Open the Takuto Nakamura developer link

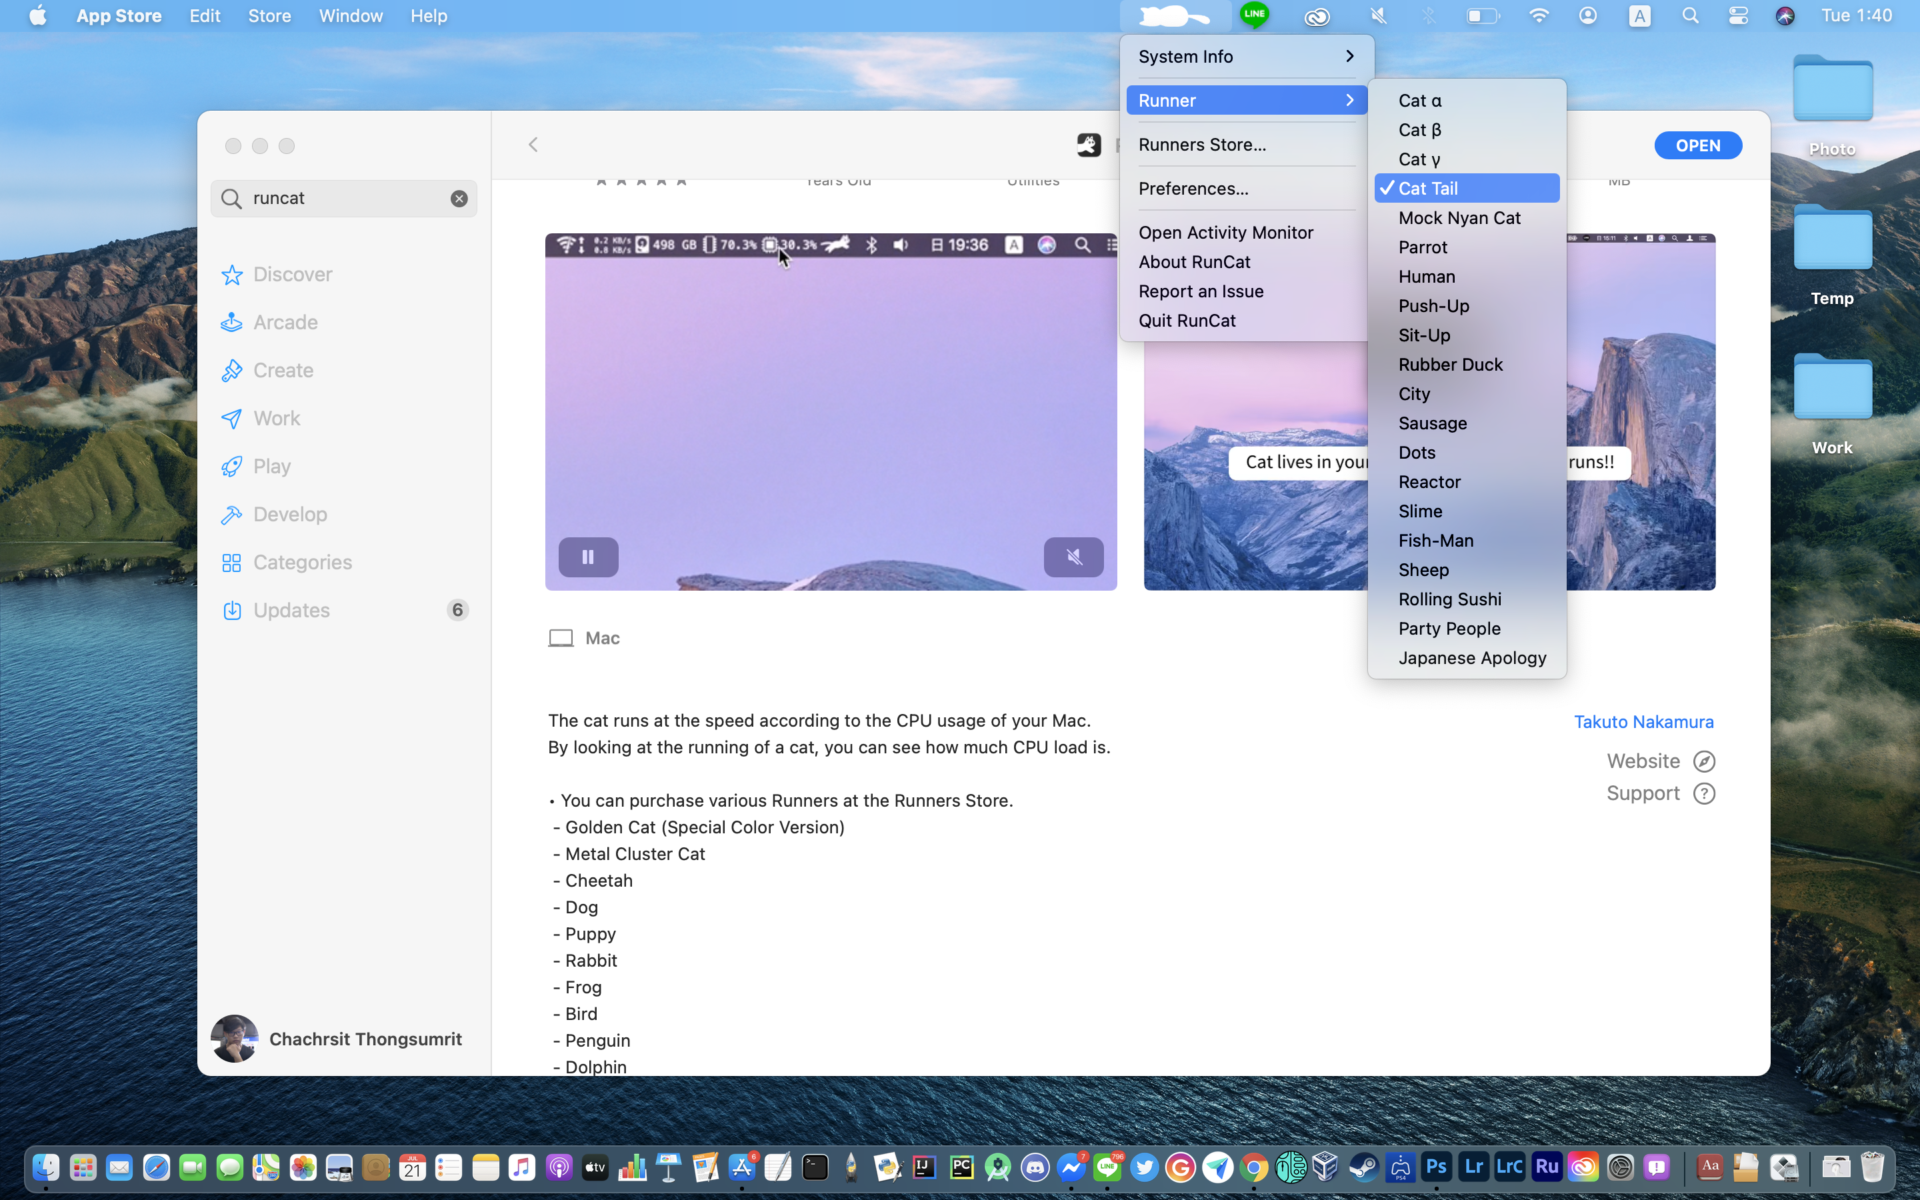point(1644,722)
